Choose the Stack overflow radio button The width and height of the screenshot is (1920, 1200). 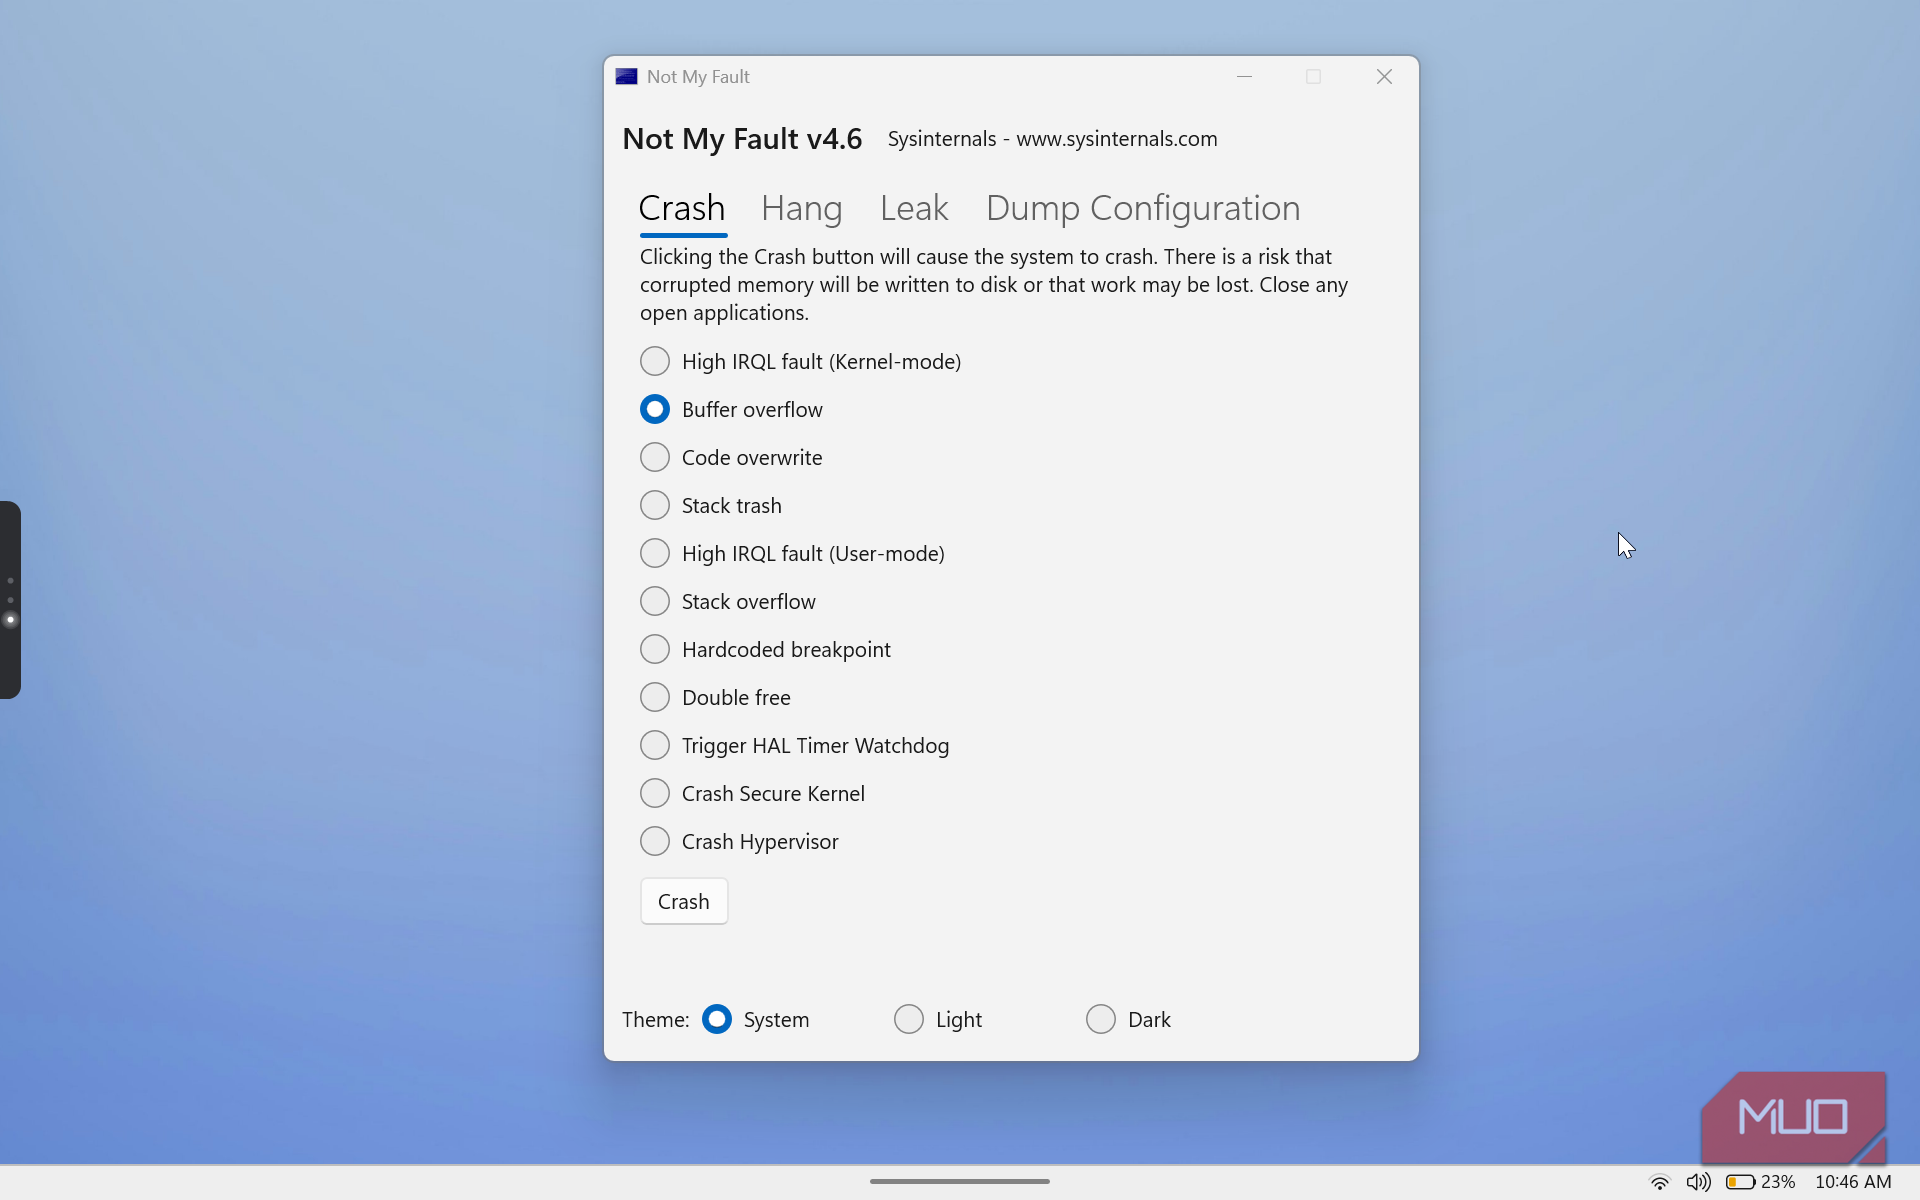tap(654, 601)
